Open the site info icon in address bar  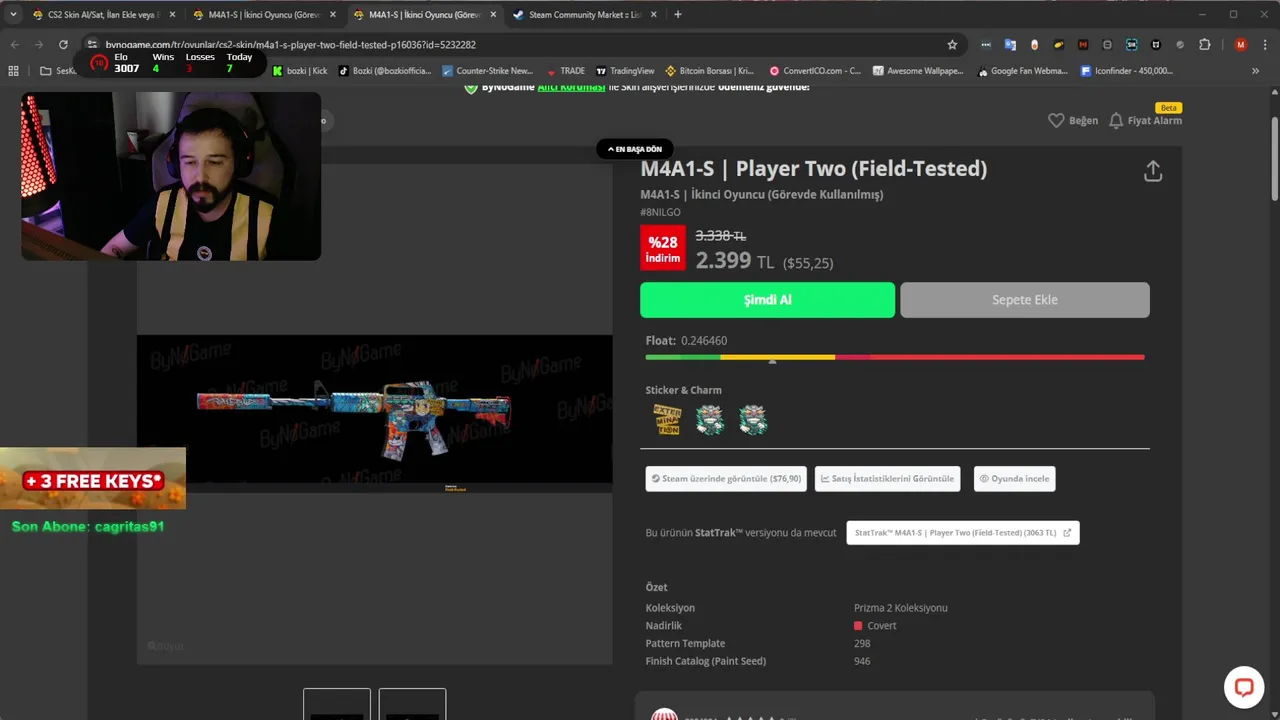[x=92, y=45]
